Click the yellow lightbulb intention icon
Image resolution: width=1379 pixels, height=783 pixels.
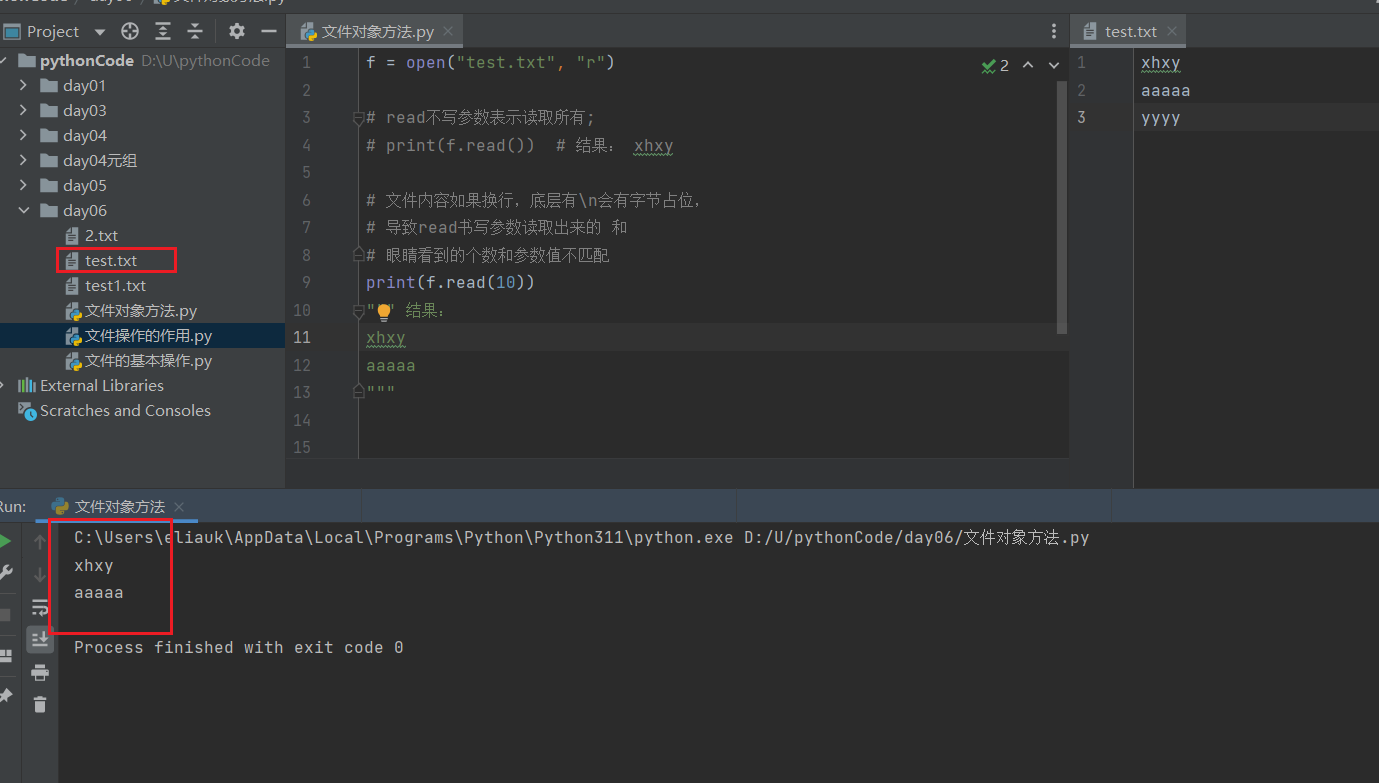pos(383,312)
